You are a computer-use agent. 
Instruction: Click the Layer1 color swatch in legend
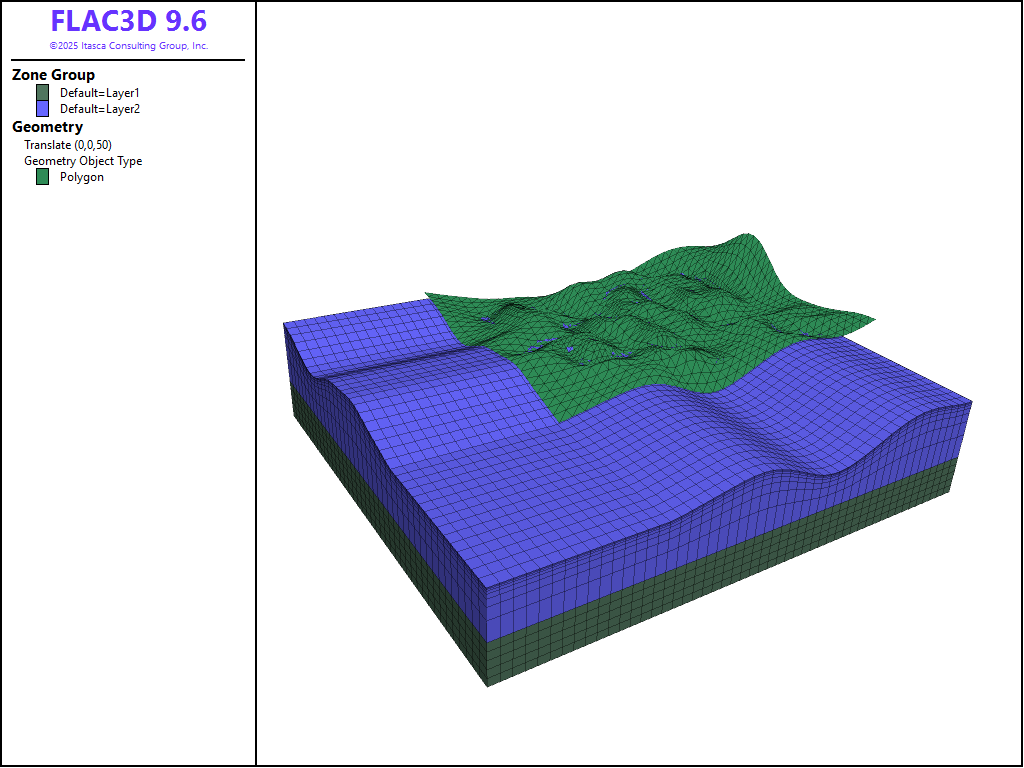point(42,92)
